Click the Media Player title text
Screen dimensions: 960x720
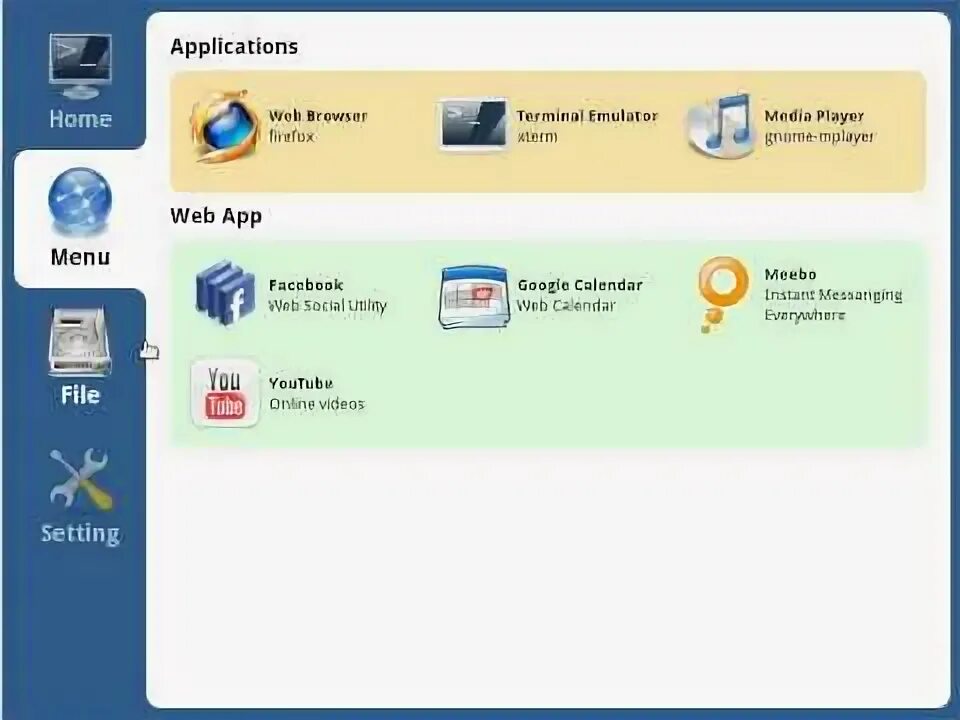click(x=814, y=116)
